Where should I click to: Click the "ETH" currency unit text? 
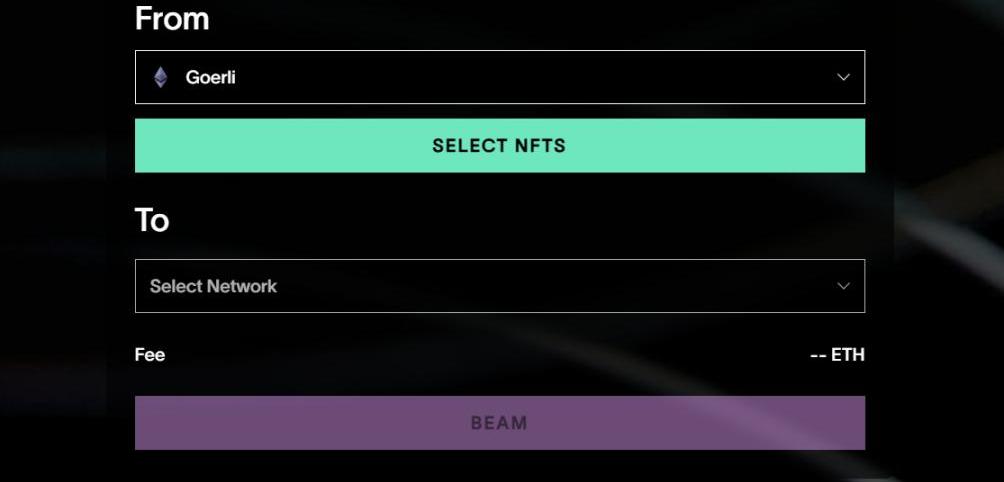pos(848,355)
